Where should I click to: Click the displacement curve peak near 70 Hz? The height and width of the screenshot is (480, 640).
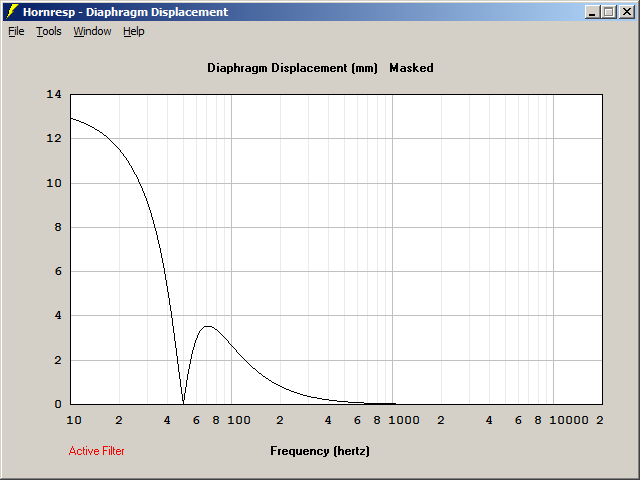208,326
